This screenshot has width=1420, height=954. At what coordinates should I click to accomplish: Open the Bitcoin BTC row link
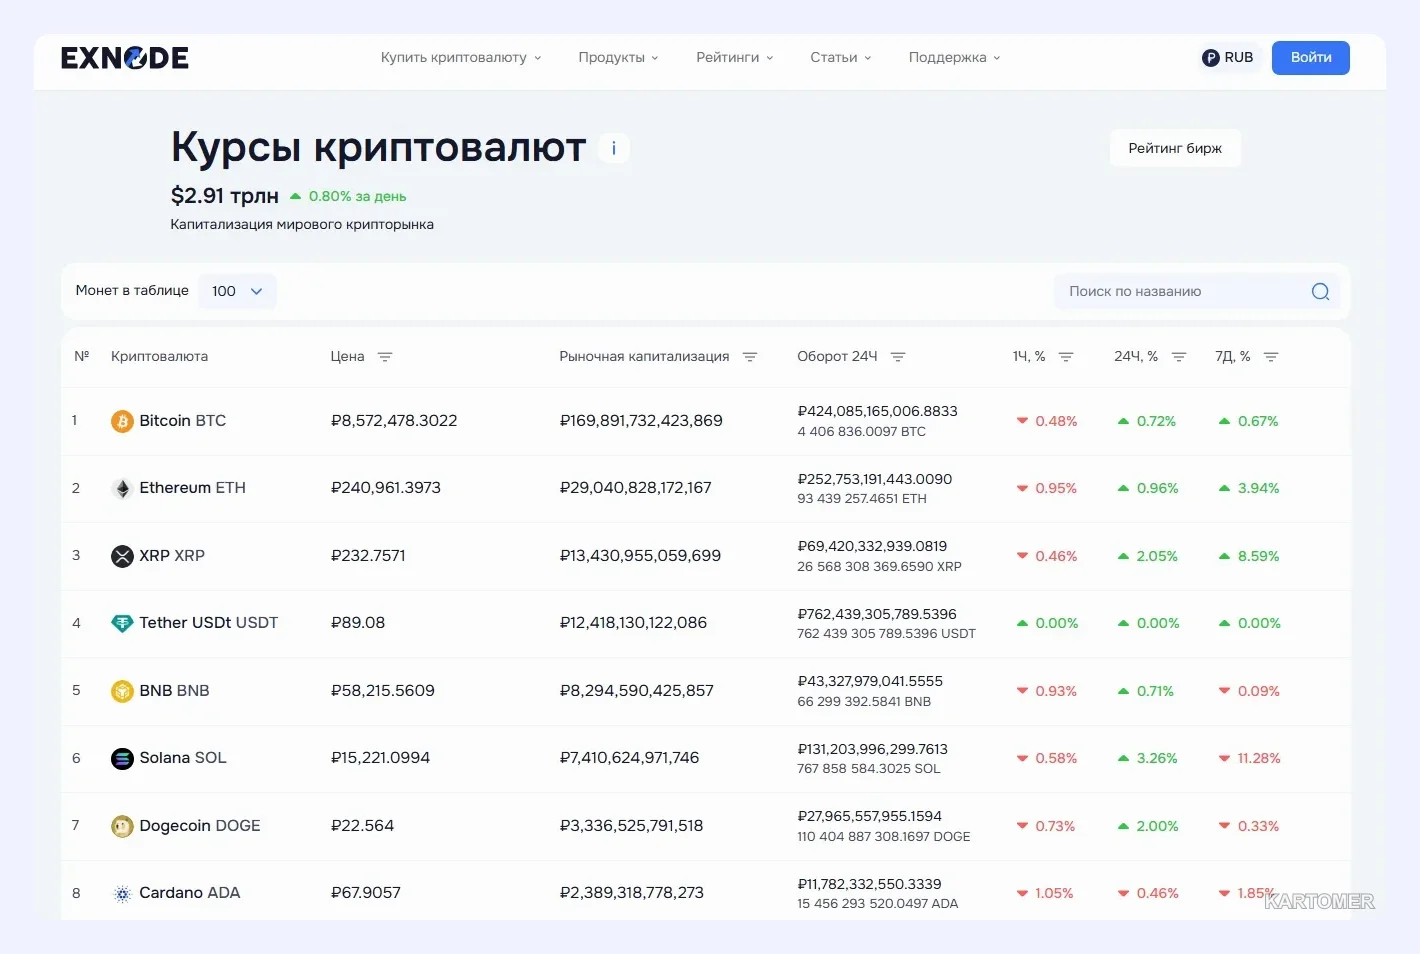coord(183,421)
